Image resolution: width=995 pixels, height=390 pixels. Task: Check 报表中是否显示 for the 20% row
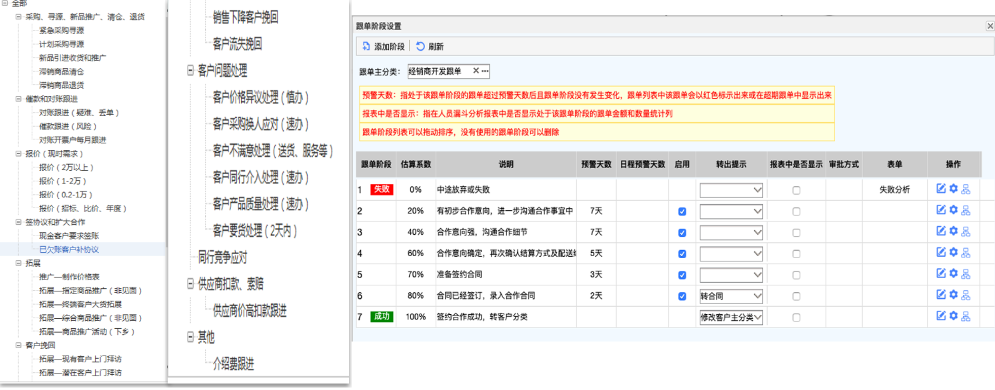(x=796, y=211)
